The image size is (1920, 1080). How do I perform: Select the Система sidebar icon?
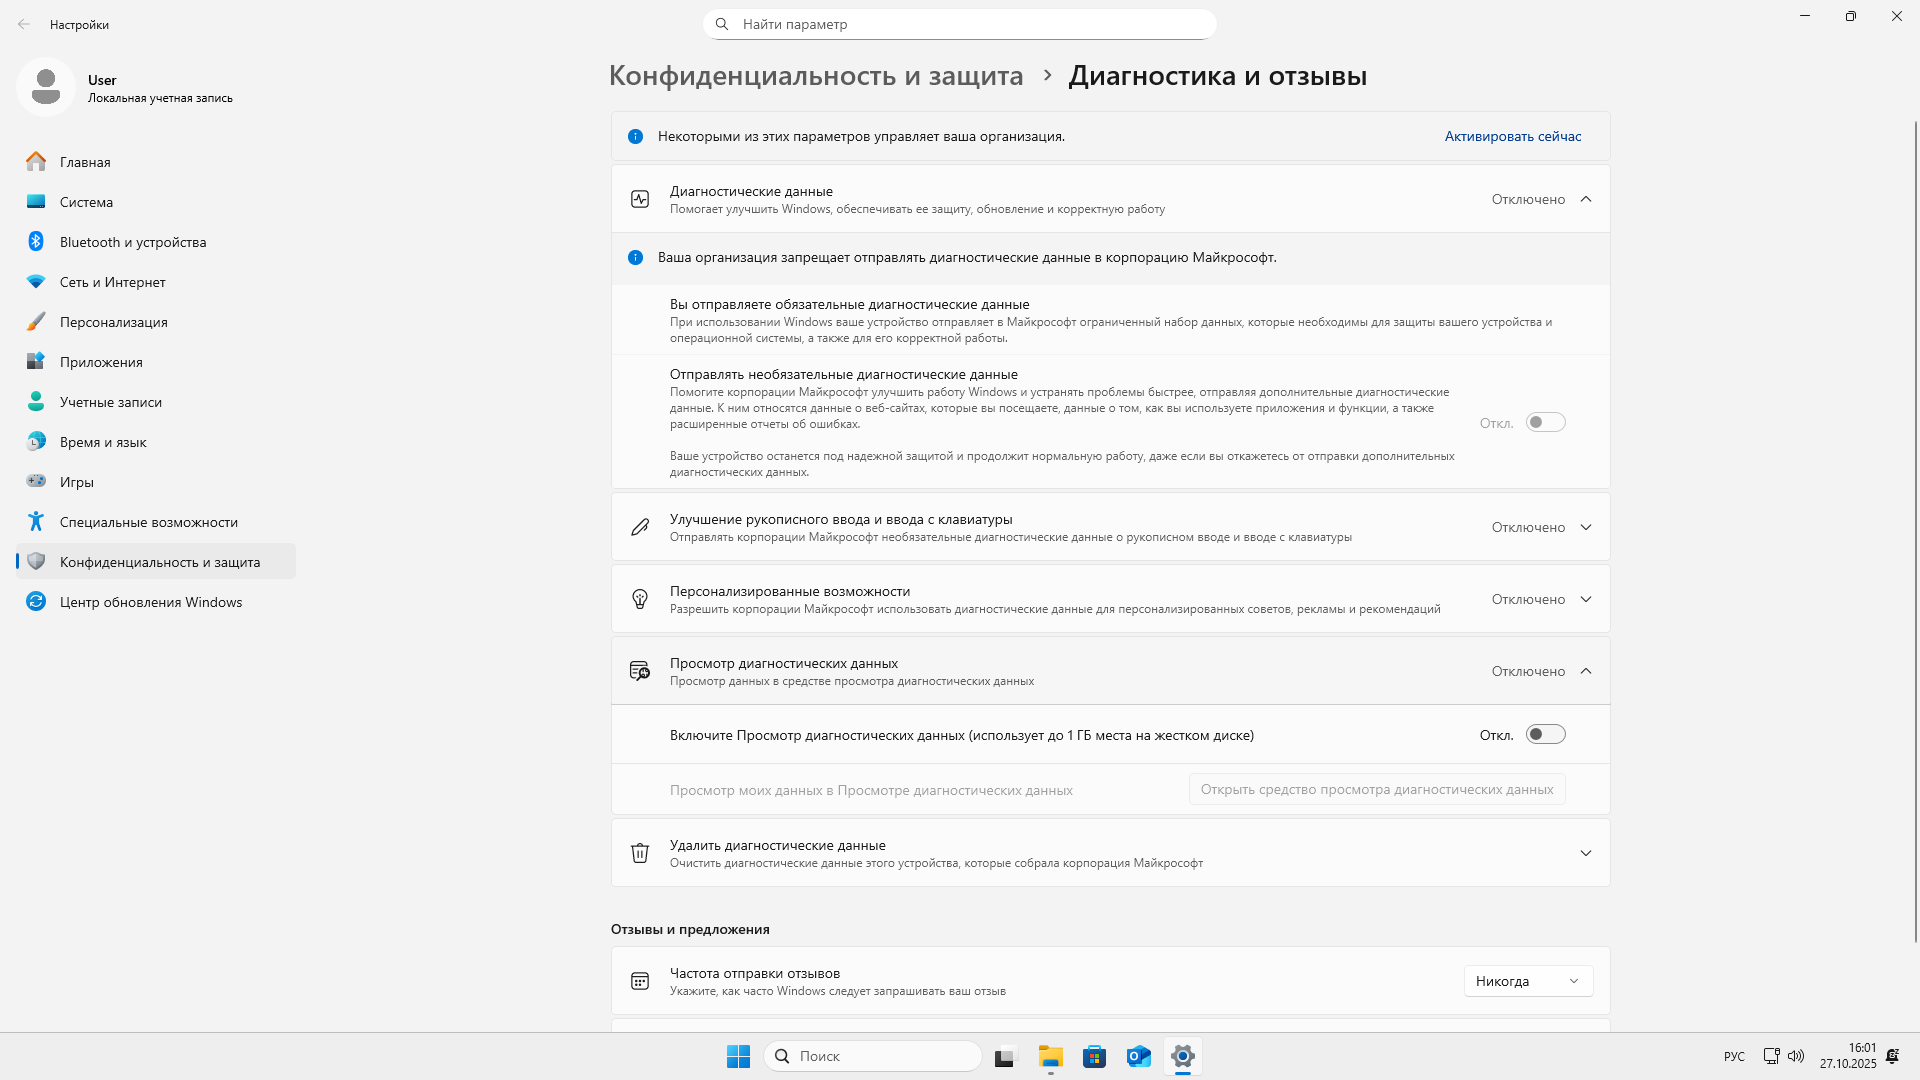(87, 202)
